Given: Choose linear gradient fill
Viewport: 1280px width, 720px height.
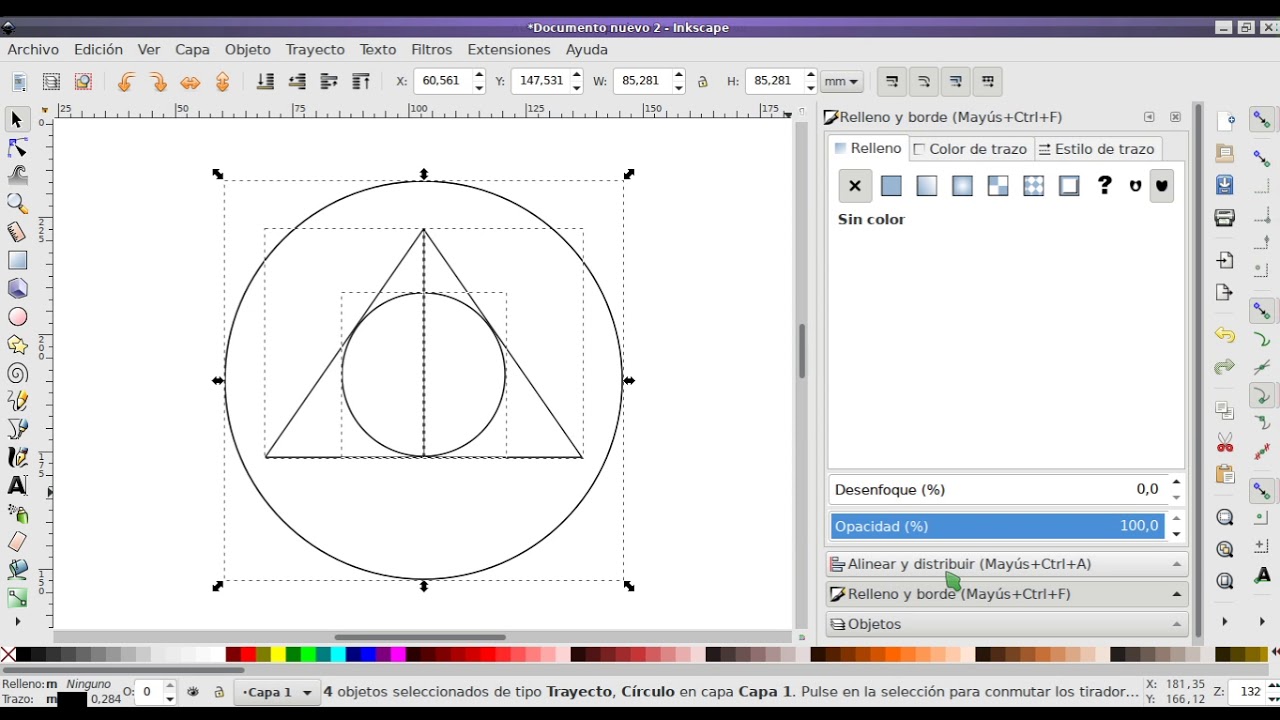Looking at the screenshot, I should pos(927,185).
